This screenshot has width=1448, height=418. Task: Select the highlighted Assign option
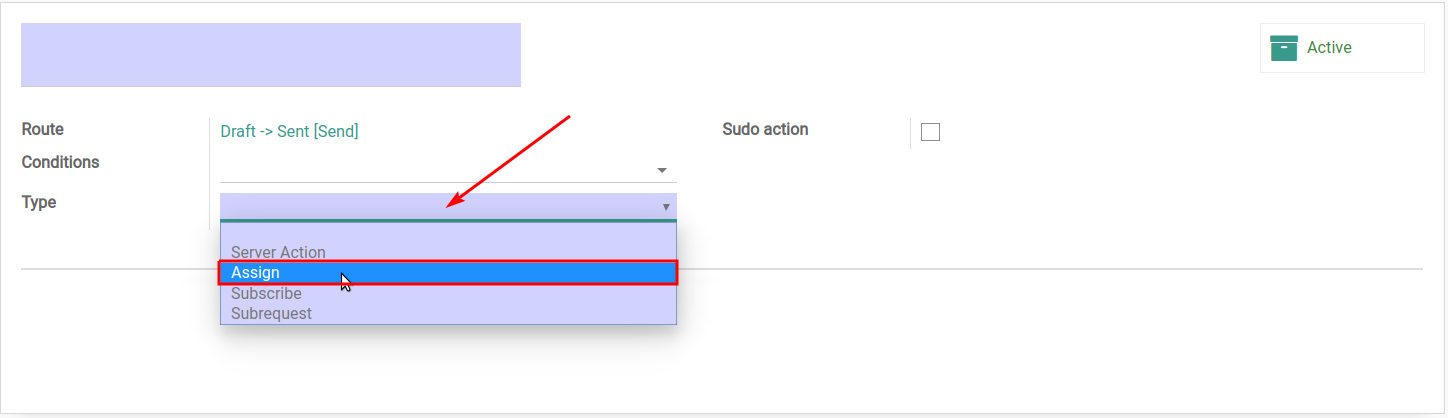click(448, 273)
